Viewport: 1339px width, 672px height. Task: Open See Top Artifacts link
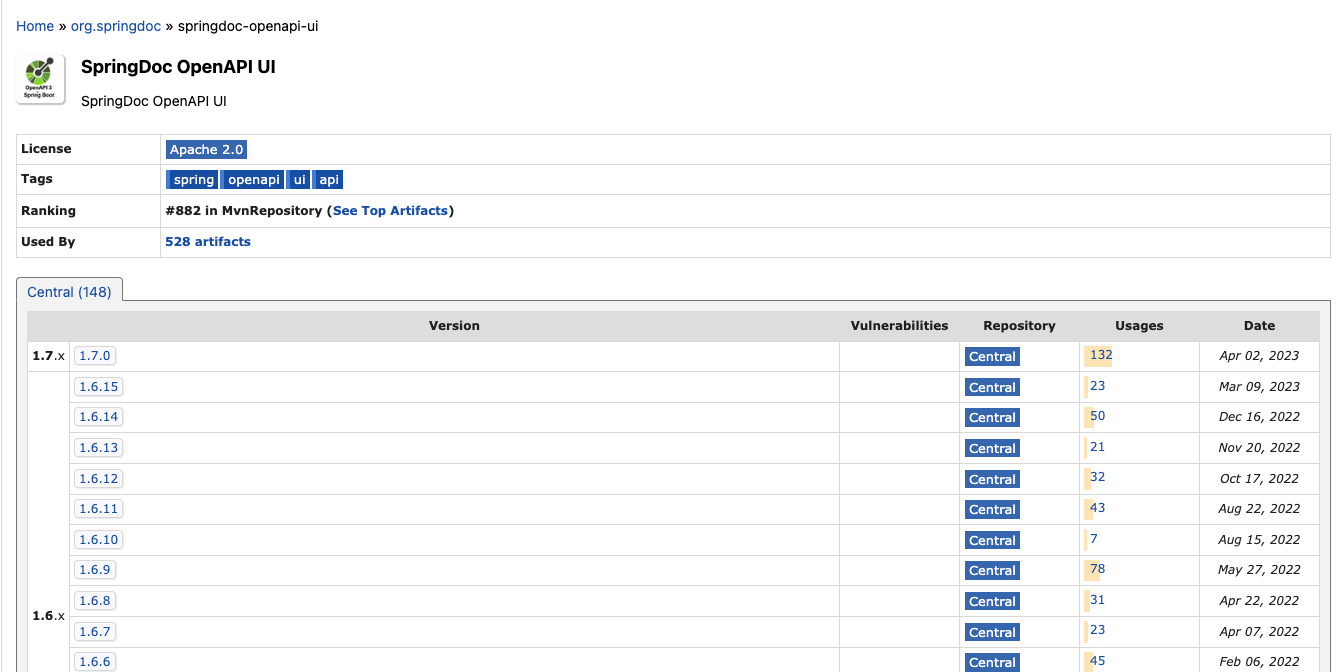point(390,211)
